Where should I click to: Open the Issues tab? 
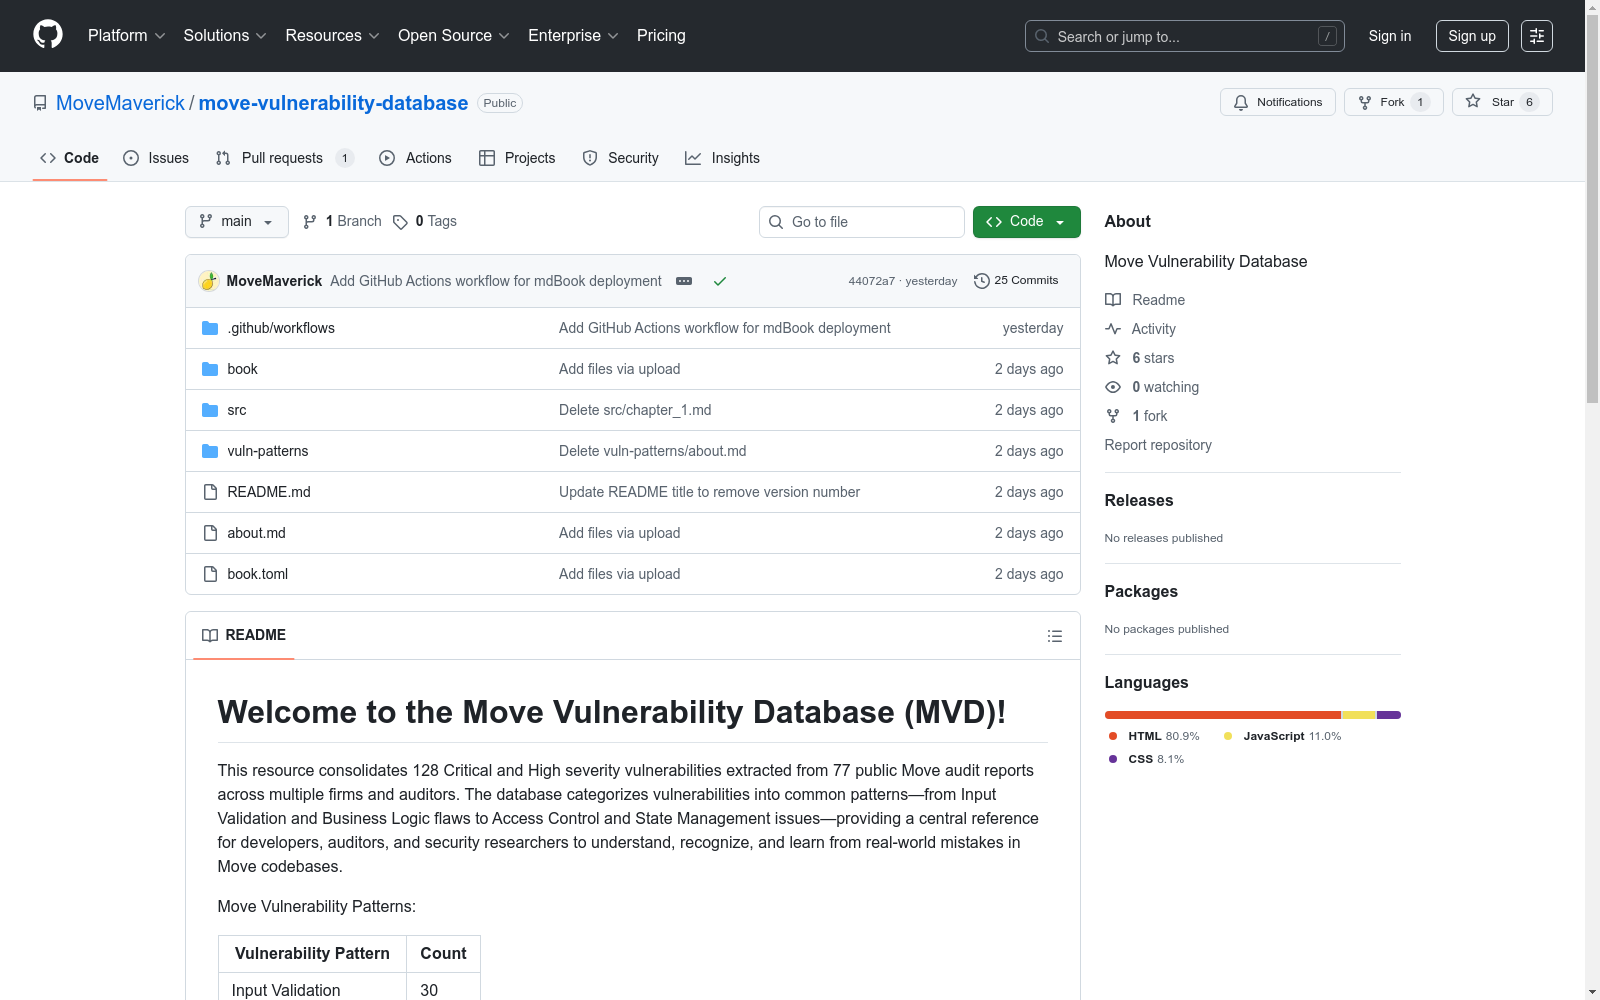pyautogui.click(x=156, y=158)
